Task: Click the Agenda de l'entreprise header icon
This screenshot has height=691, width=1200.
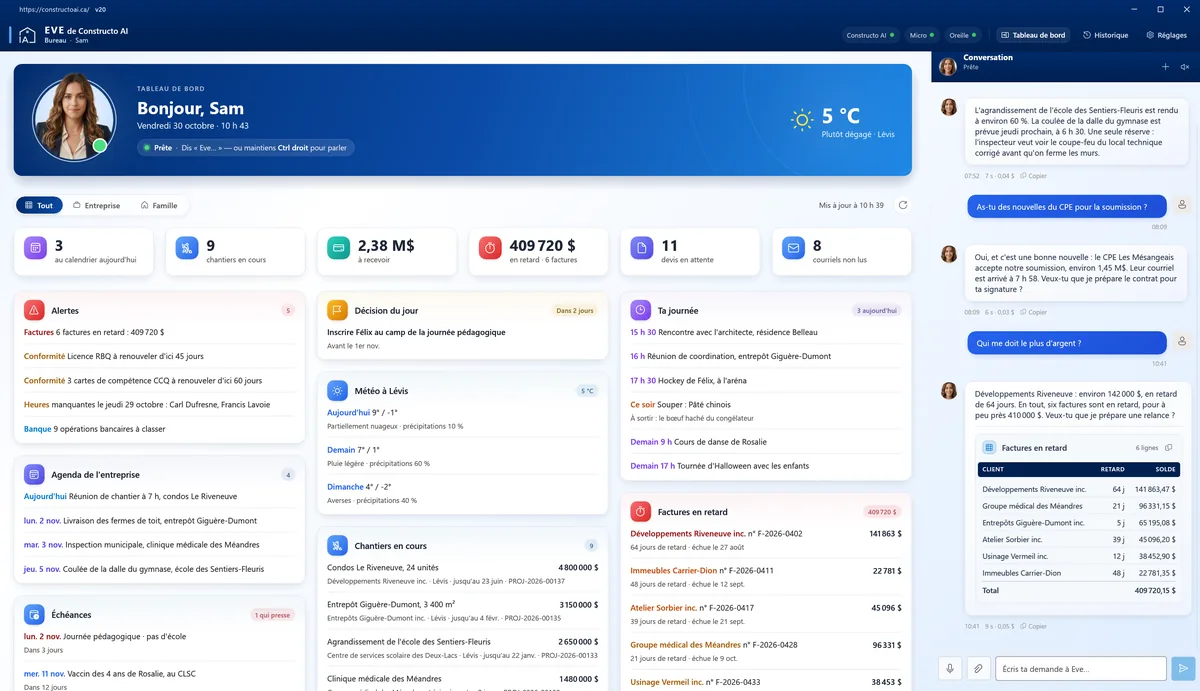Action: click(34, 474)
